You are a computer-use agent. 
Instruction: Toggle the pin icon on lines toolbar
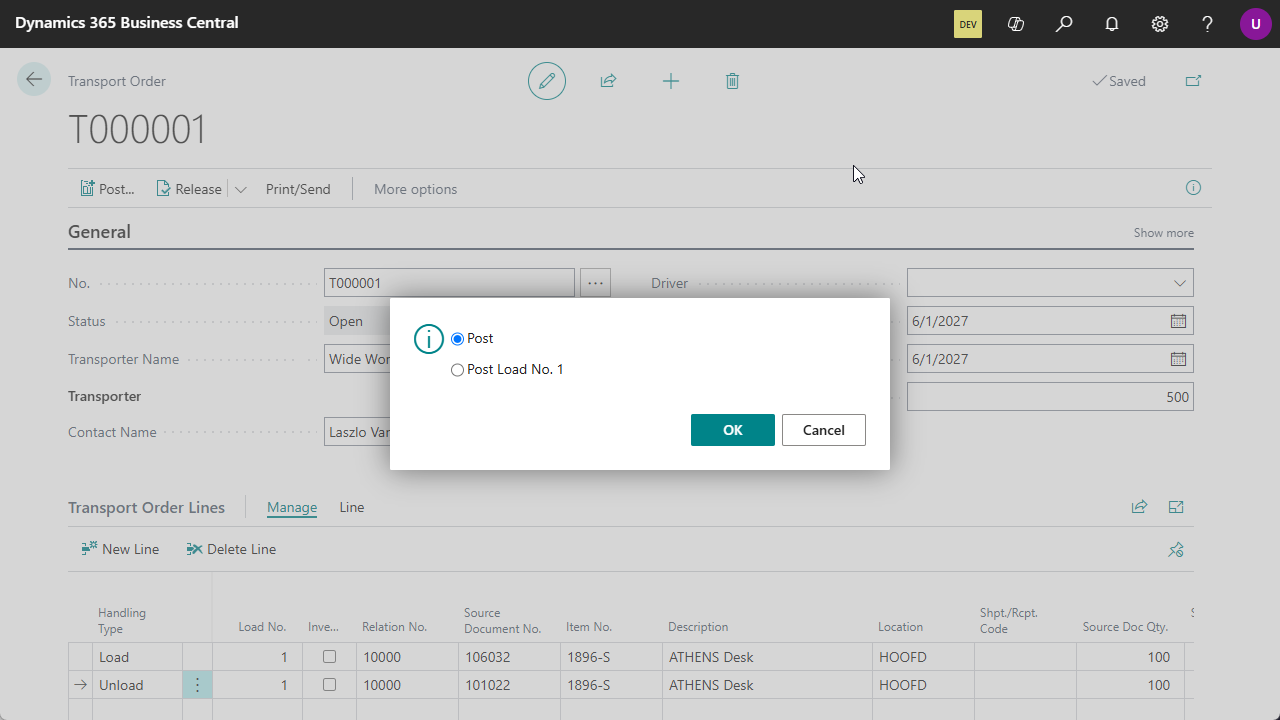coord(1176,549)
